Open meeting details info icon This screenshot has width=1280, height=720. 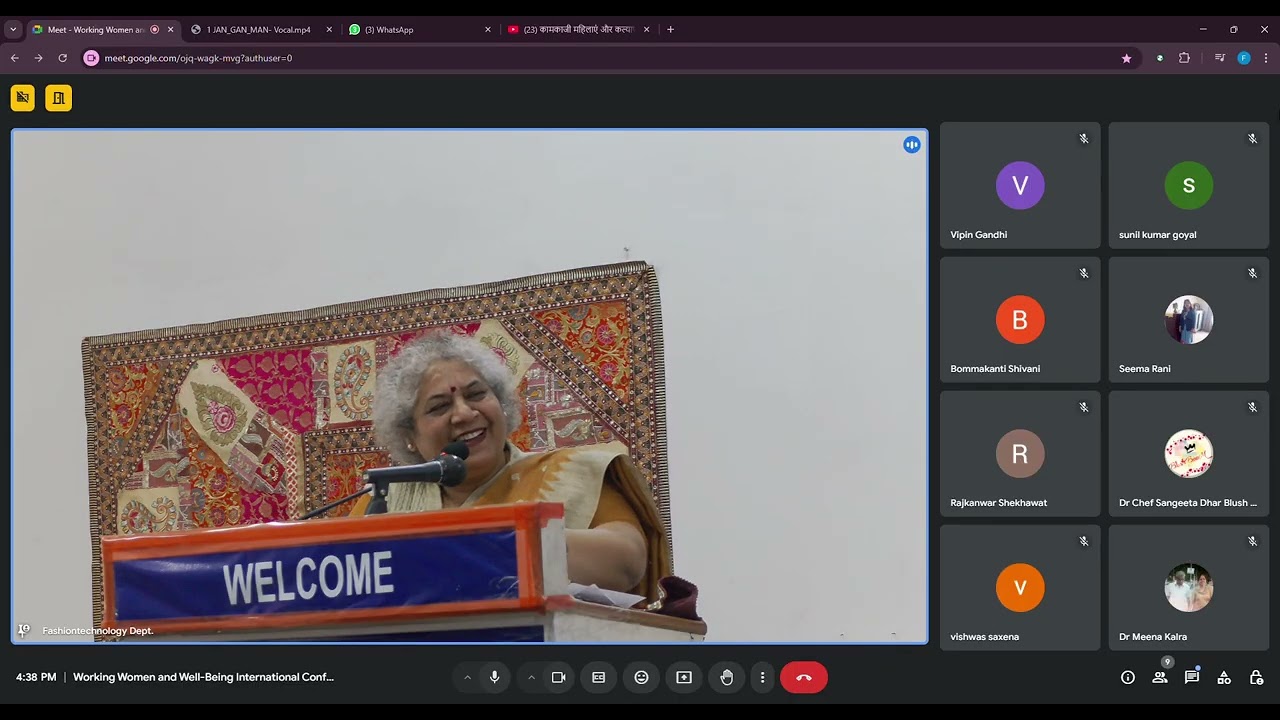1128,677
